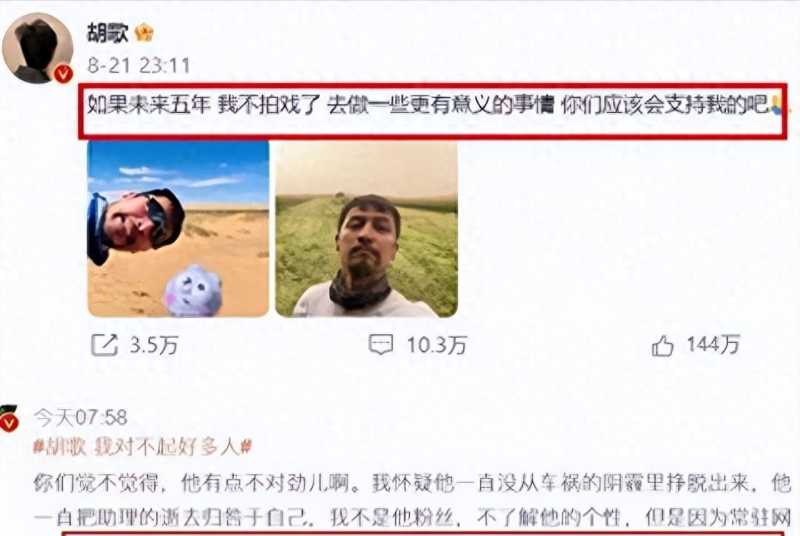This screenshot has height=536, width=800.
Task: Open the 10.3万 comments count
Action: (437, 346)
